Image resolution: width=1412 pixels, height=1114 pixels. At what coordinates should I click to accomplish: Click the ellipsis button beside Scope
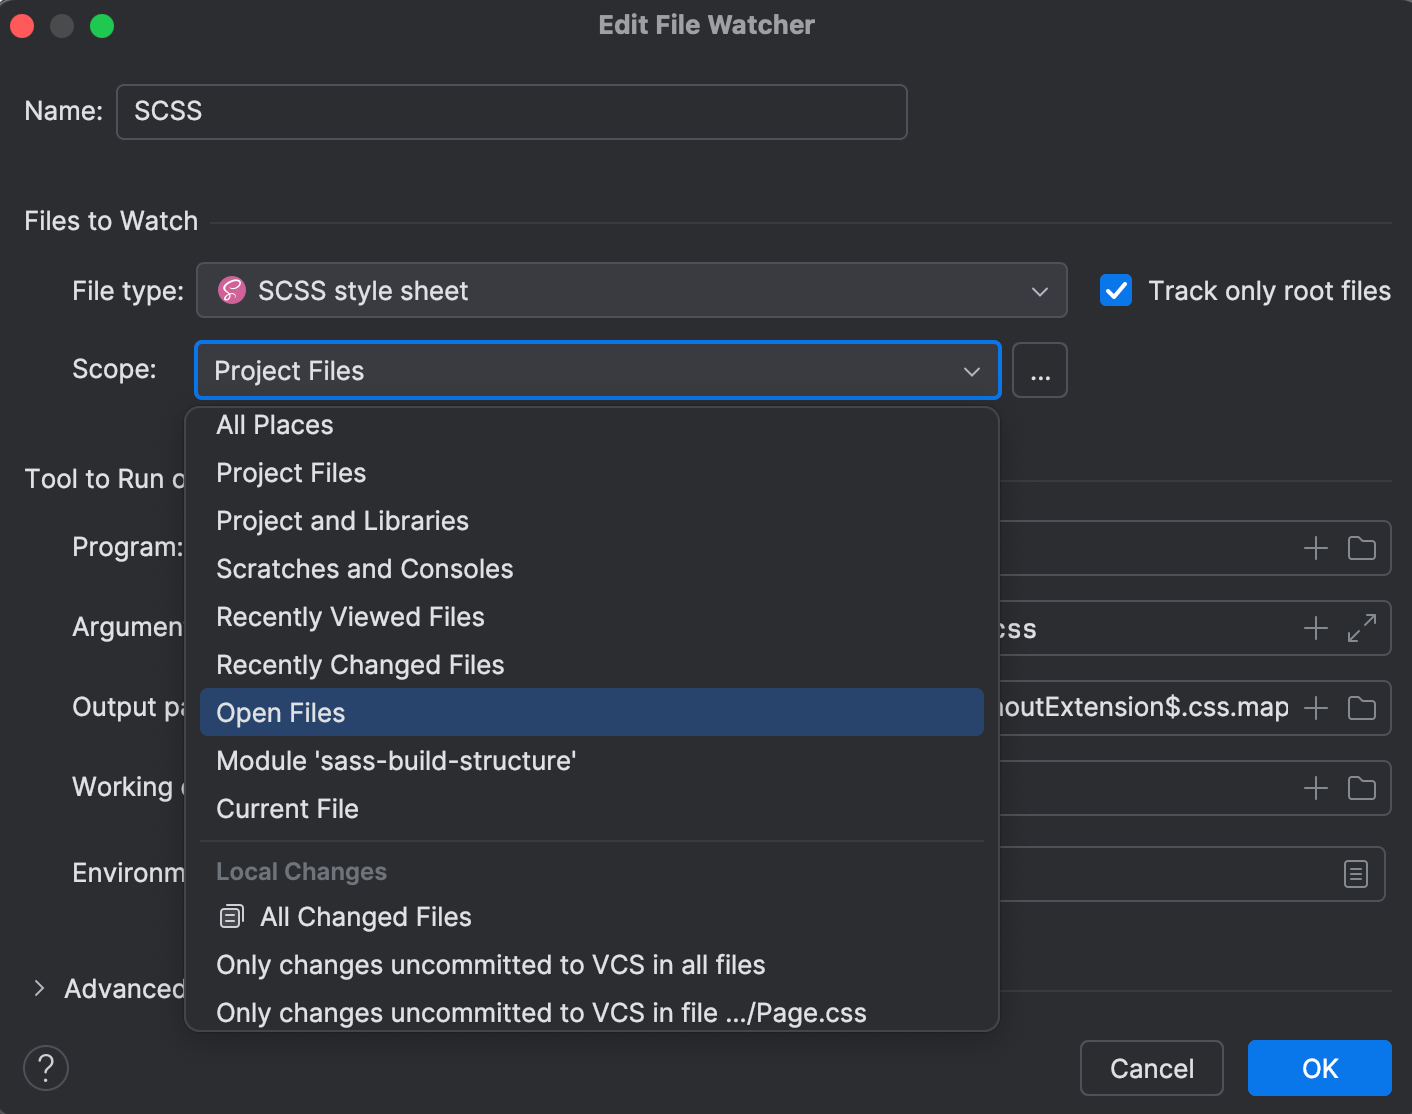pos(1039,370)
